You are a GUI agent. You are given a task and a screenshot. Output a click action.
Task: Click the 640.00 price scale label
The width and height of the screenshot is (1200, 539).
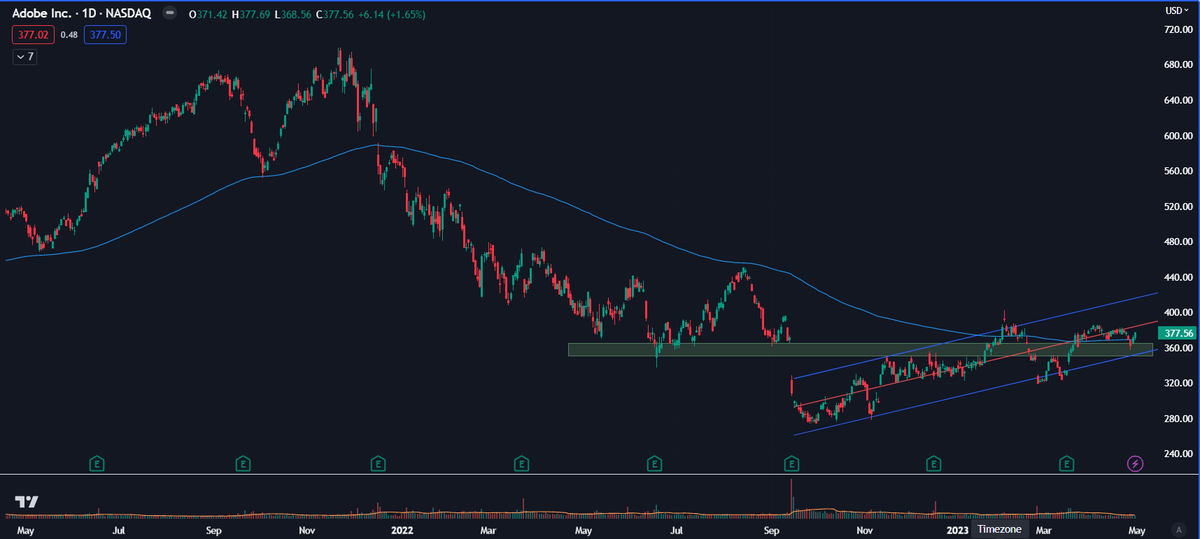coord(1176,101)
